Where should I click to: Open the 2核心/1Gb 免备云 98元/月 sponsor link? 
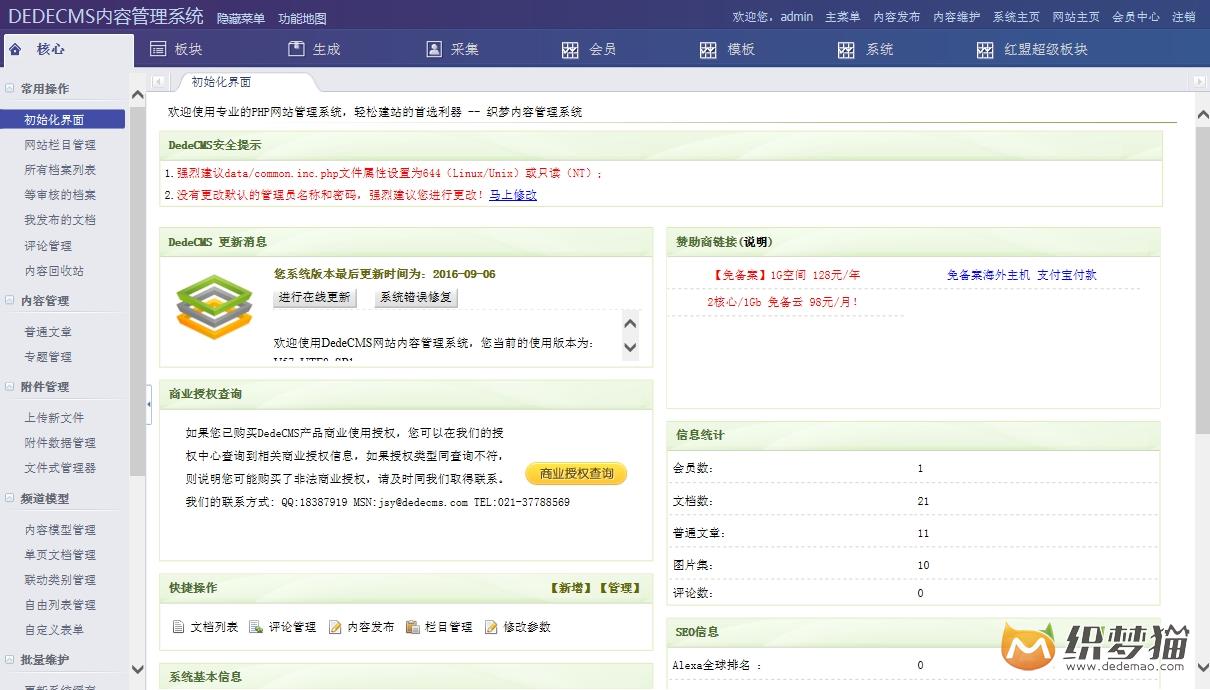click(x=783, y=302)
